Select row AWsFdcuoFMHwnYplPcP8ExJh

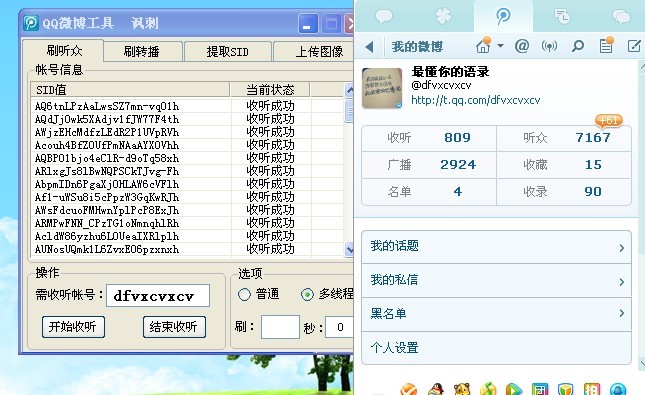[187, 210]
